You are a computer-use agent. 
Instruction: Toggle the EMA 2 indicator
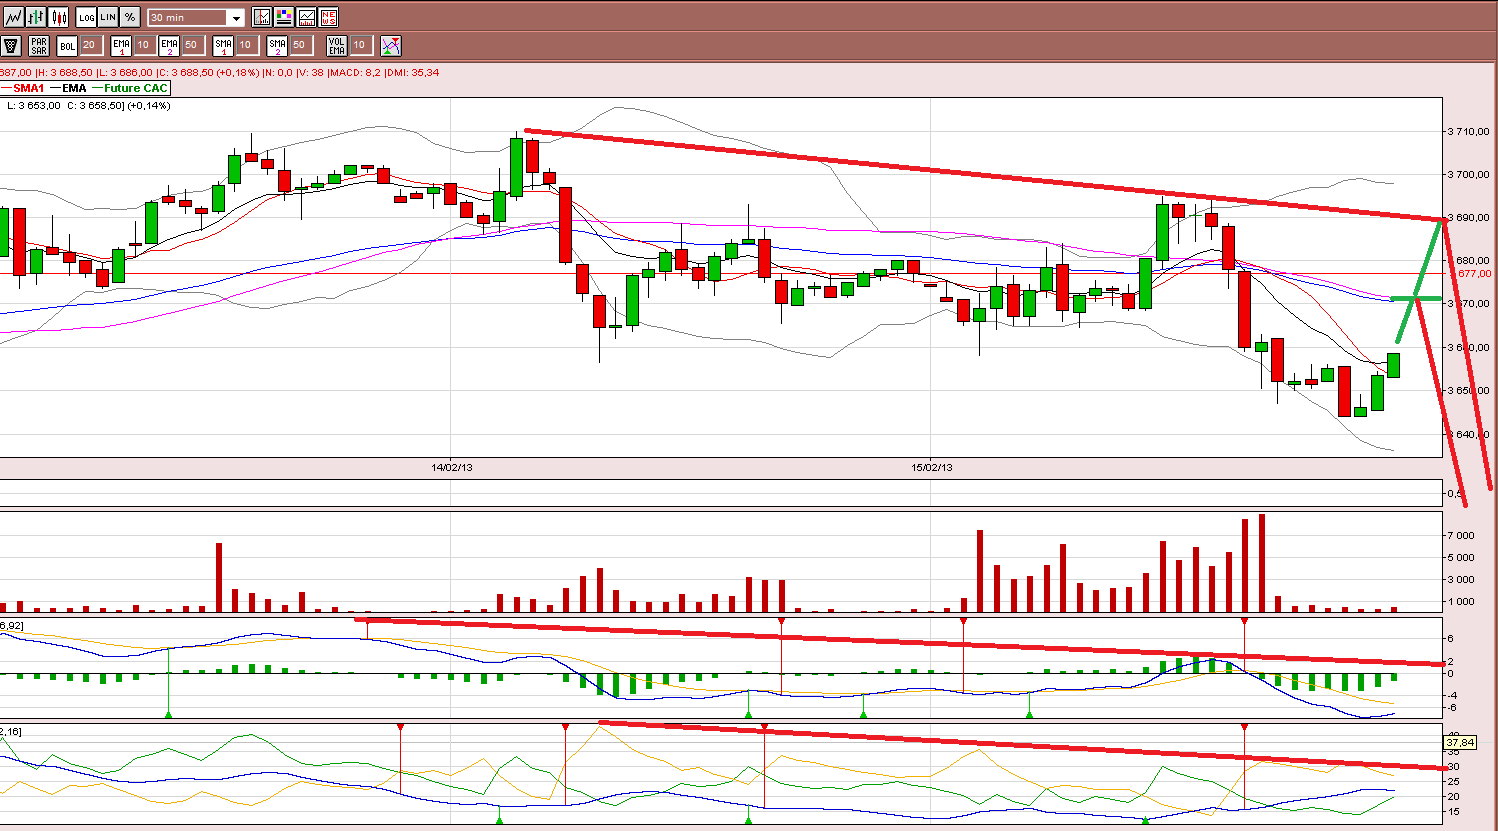click(x=169, y=45)
